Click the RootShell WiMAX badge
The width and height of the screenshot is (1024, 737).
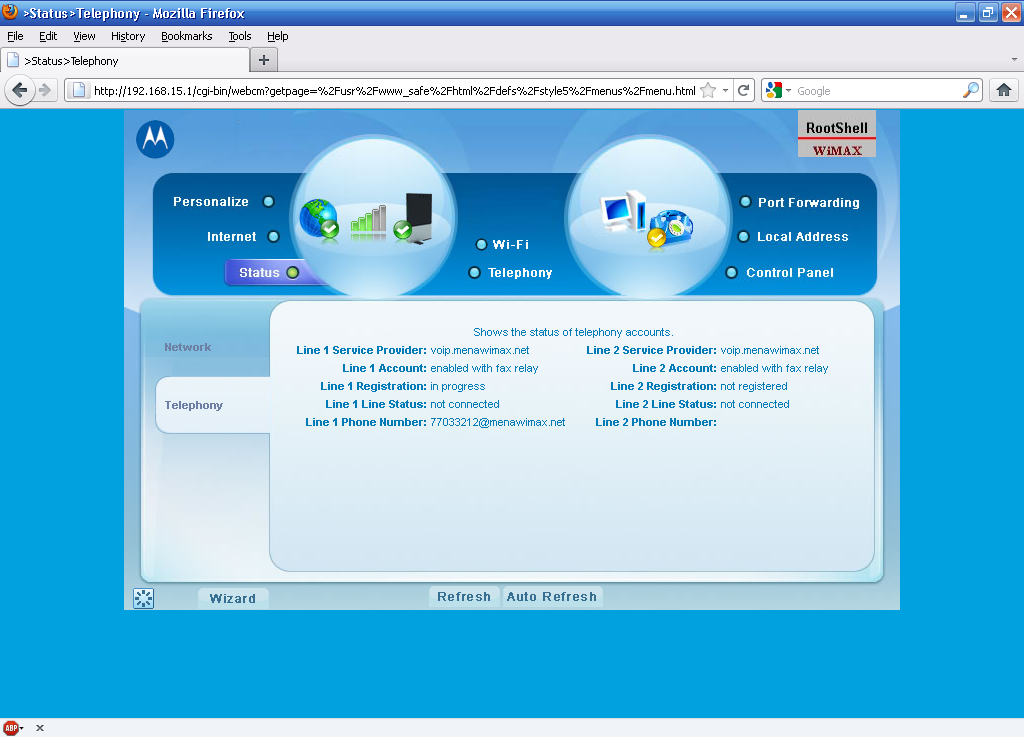tap(837, 134)
